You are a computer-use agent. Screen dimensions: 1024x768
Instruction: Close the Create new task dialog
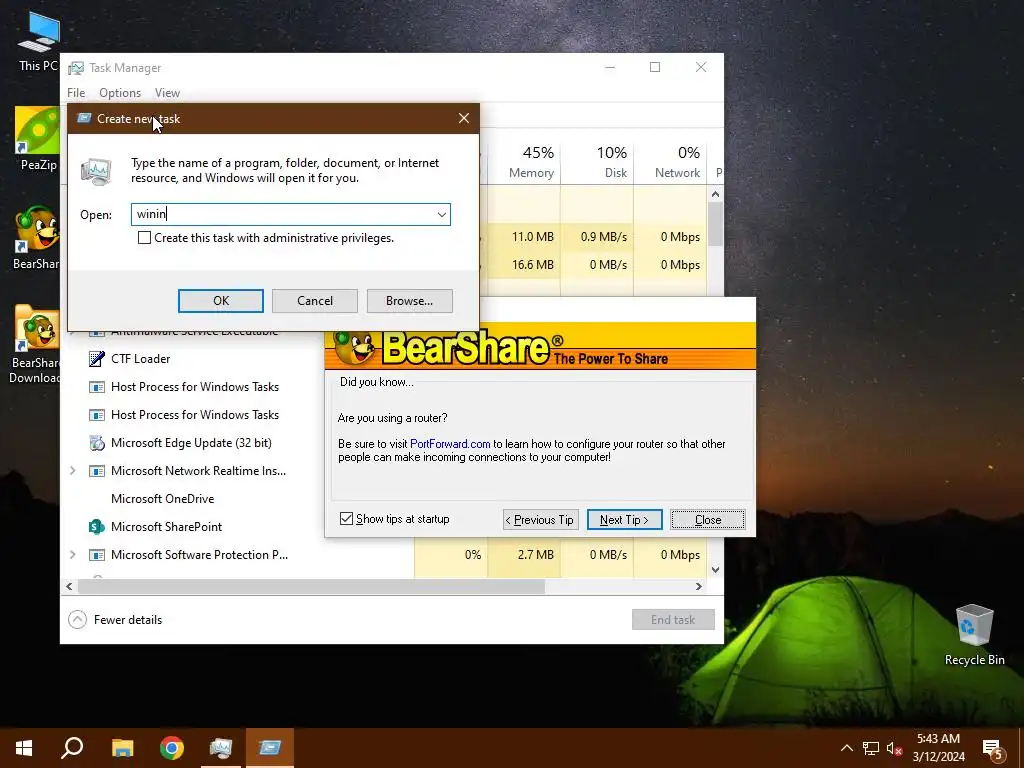click(x=464, y=118)
